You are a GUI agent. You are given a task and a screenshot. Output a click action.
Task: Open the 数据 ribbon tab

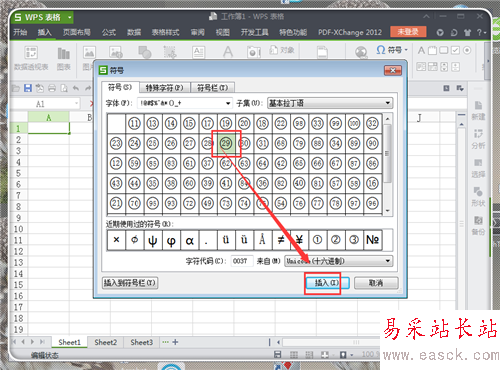pyautogui.click(x=134, y=32)
